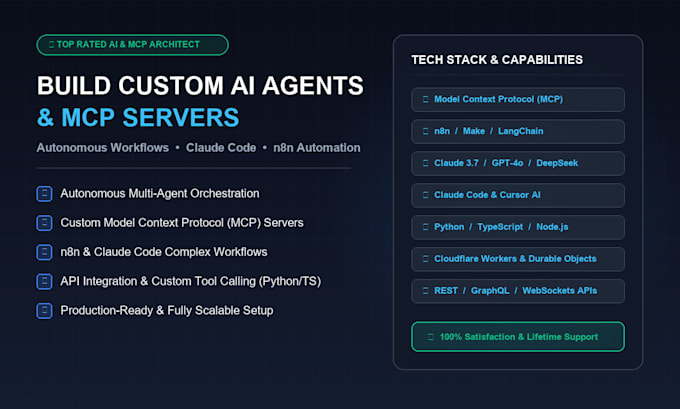The height and width of the screenshot is (409, 680).
Task: Click the small icon in the Cloudflare Workers pill
Action: coord(425,259)
